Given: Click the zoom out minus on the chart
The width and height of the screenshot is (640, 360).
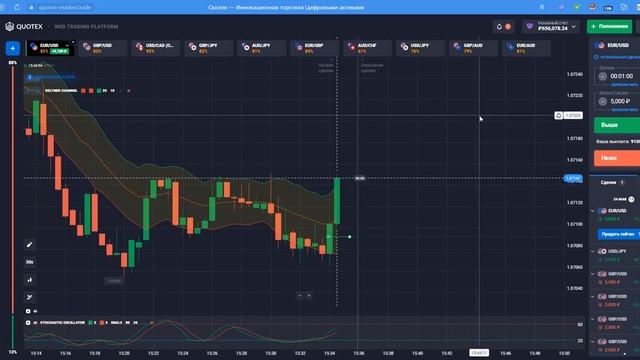Looking at the screenshot, I should click(x=300, y=295).
